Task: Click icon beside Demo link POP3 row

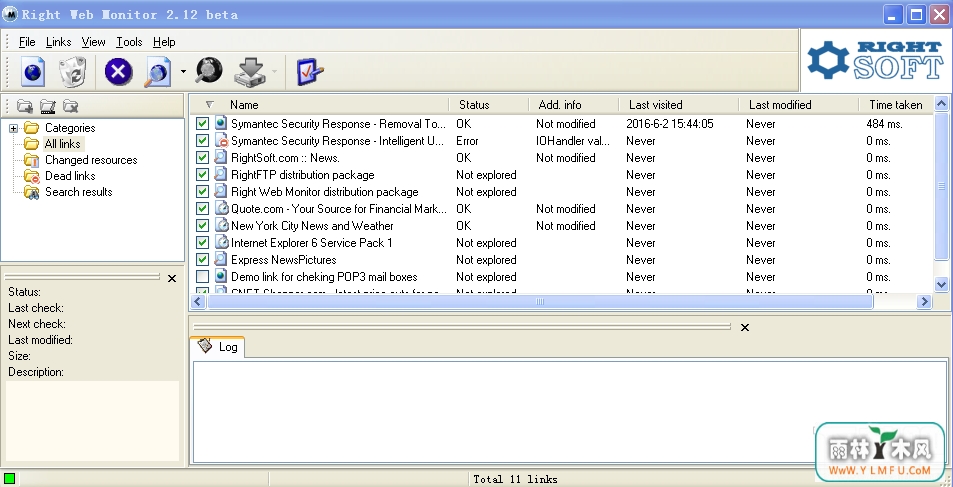Action: 221,277
